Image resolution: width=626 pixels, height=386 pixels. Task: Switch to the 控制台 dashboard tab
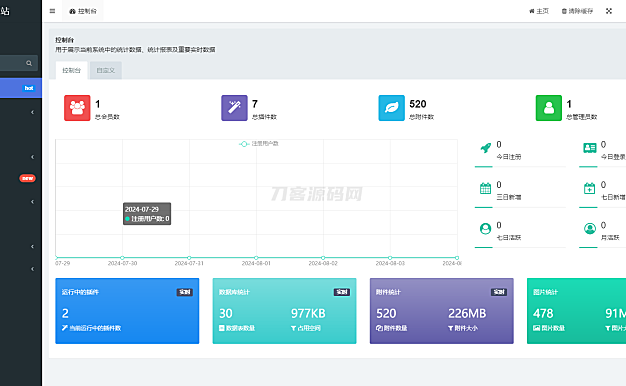click(71, 70)
